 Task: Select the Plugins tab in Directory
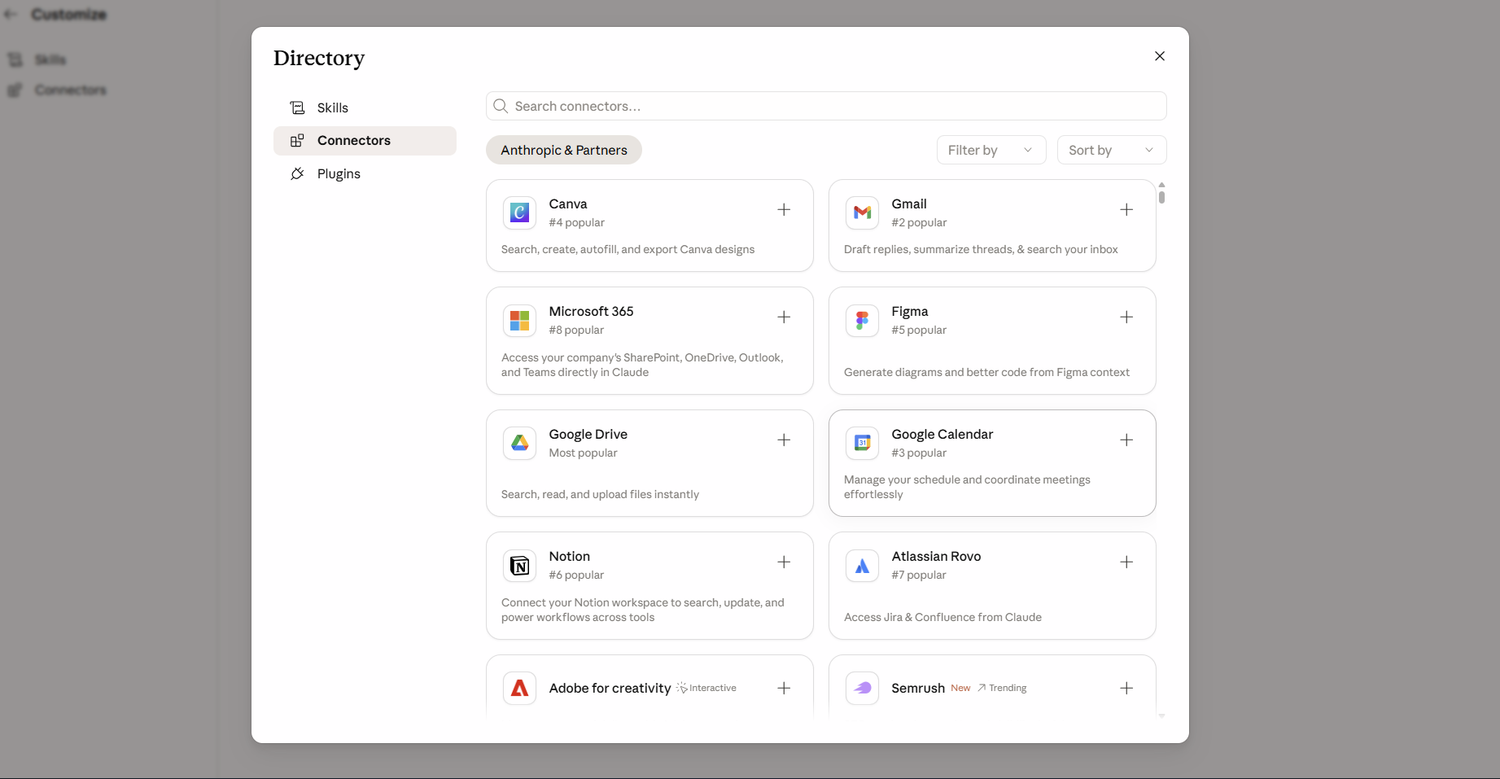pyautogui.click(x=365, y=174)
